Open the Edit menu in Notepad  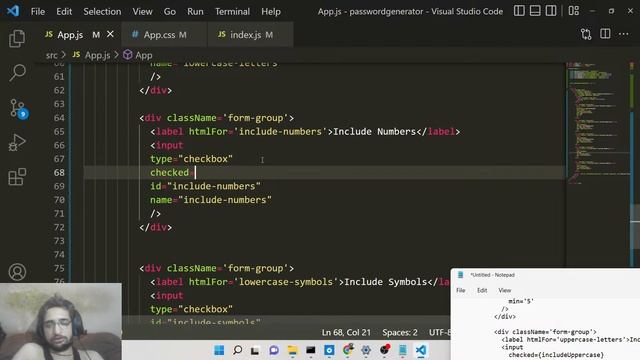482,291
